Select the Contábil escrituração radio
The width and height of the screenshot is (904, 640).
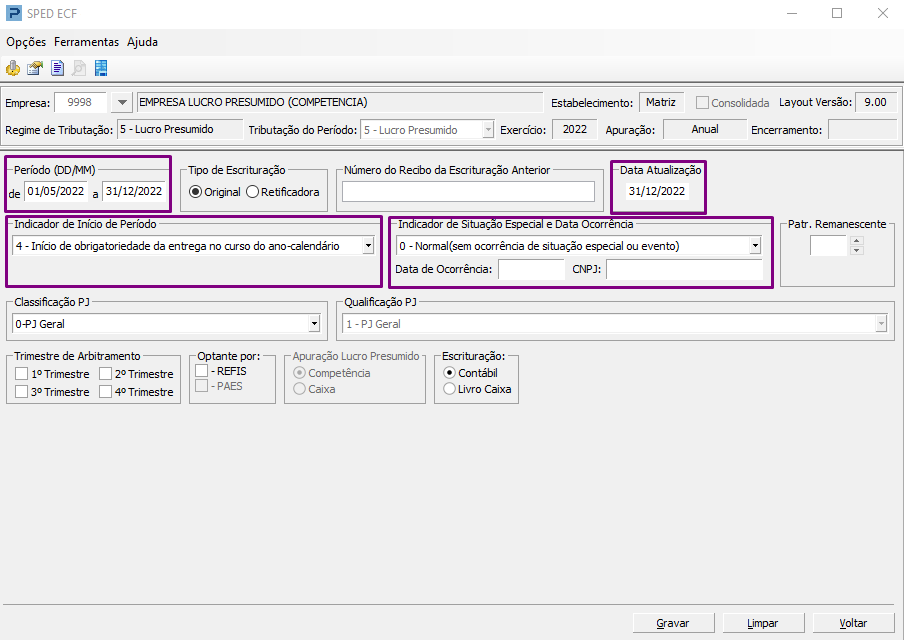[x=449, y=373]
